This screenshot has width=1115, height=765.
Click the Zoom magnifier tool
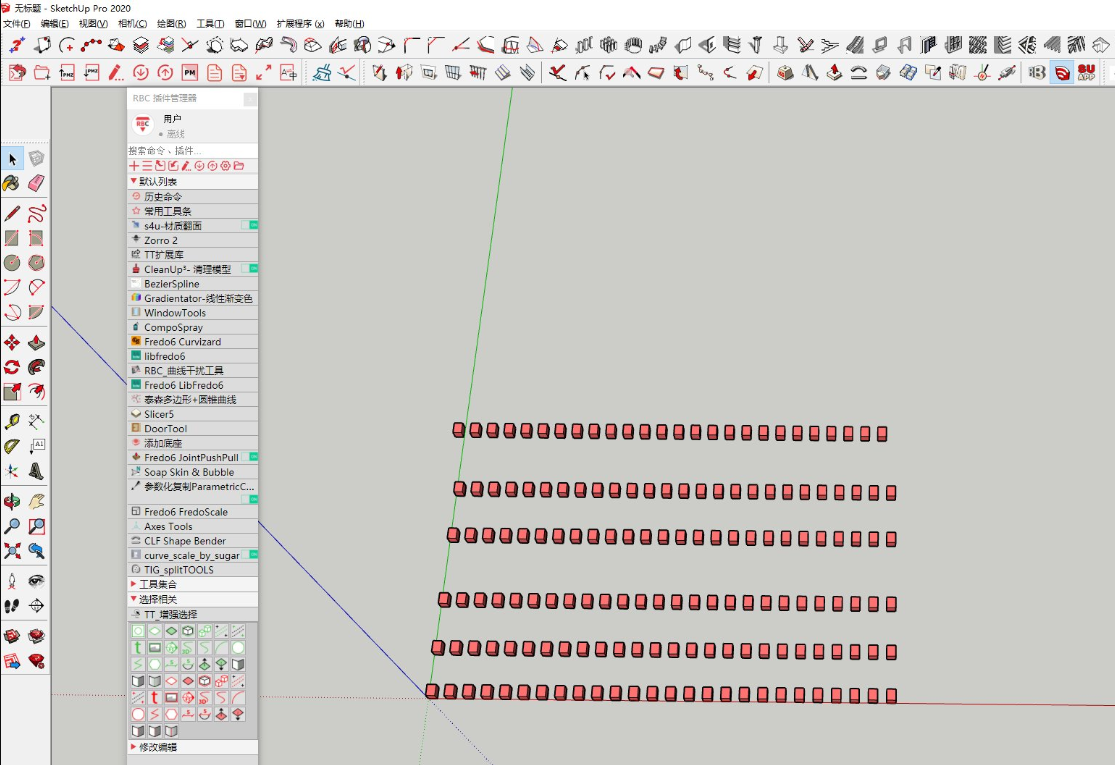click(x=12, y=526)
